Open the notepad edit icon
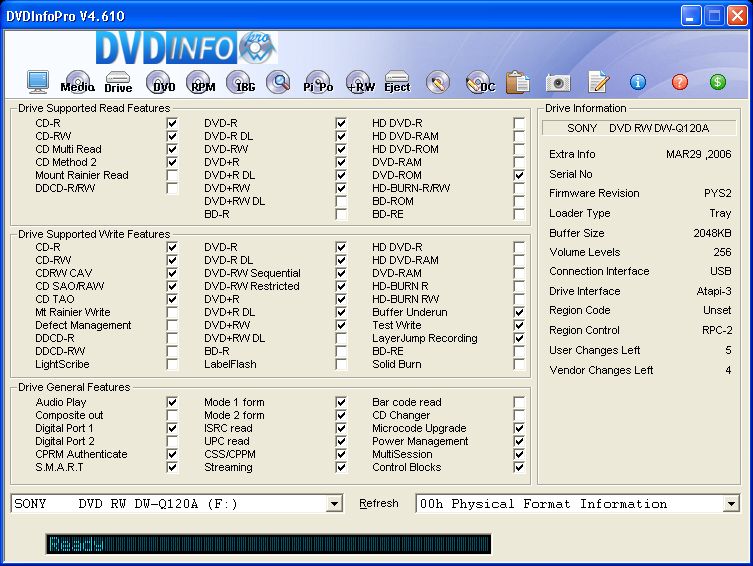Image resolution: width=753 pixels, height=566 pixels. (x=598, y=82)
